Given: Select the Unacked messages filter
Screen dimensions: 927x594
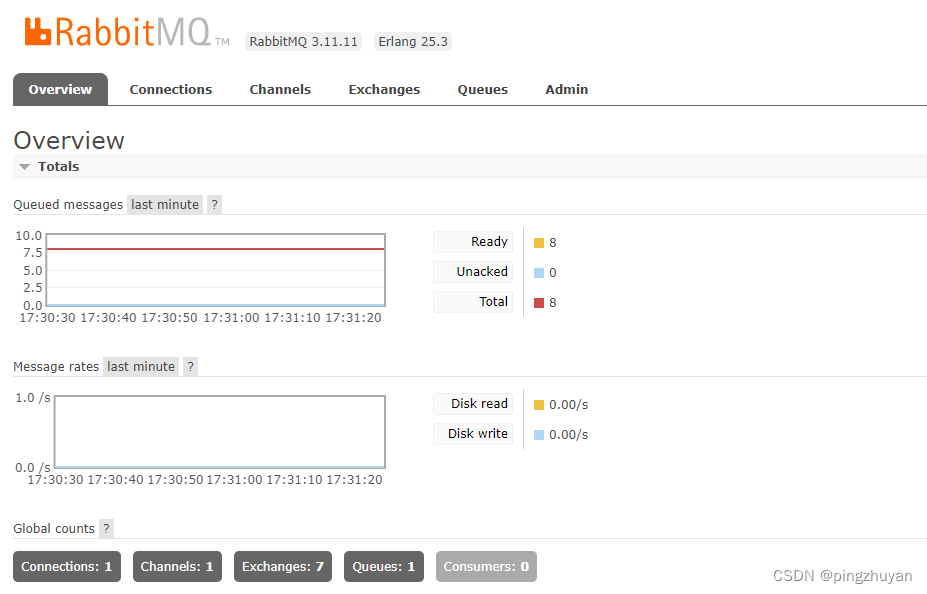Looking at the screenshot, I should coord(472,271).
